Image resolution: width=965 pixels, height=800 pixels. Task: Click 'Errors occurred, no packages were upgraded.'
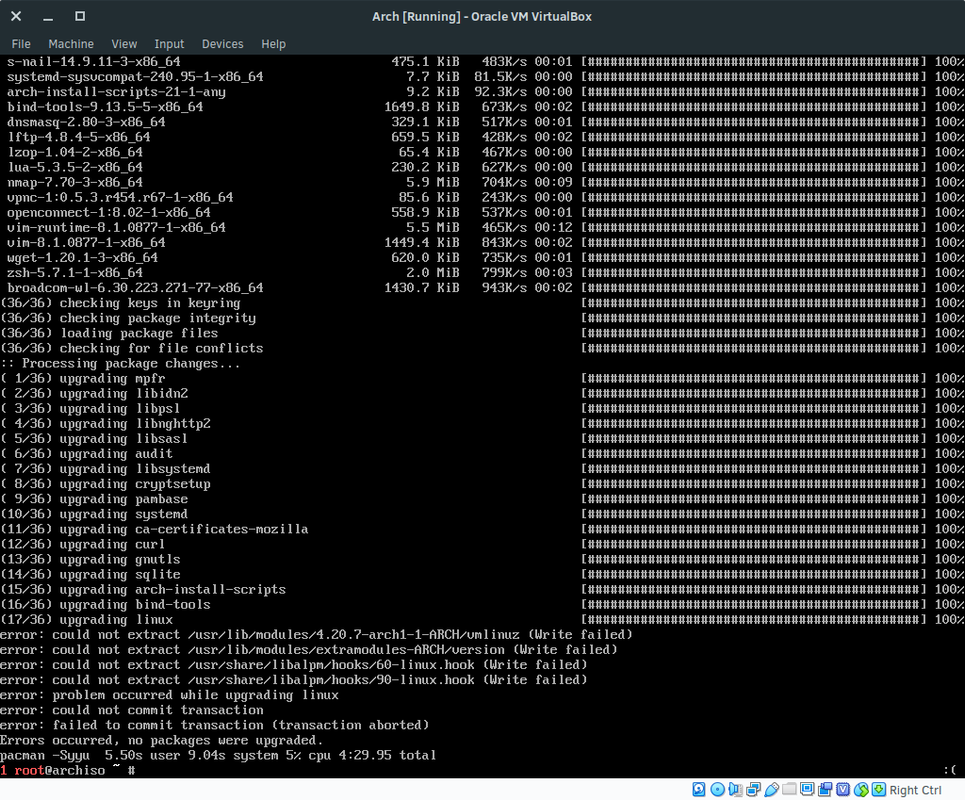(x=162, y=740)
